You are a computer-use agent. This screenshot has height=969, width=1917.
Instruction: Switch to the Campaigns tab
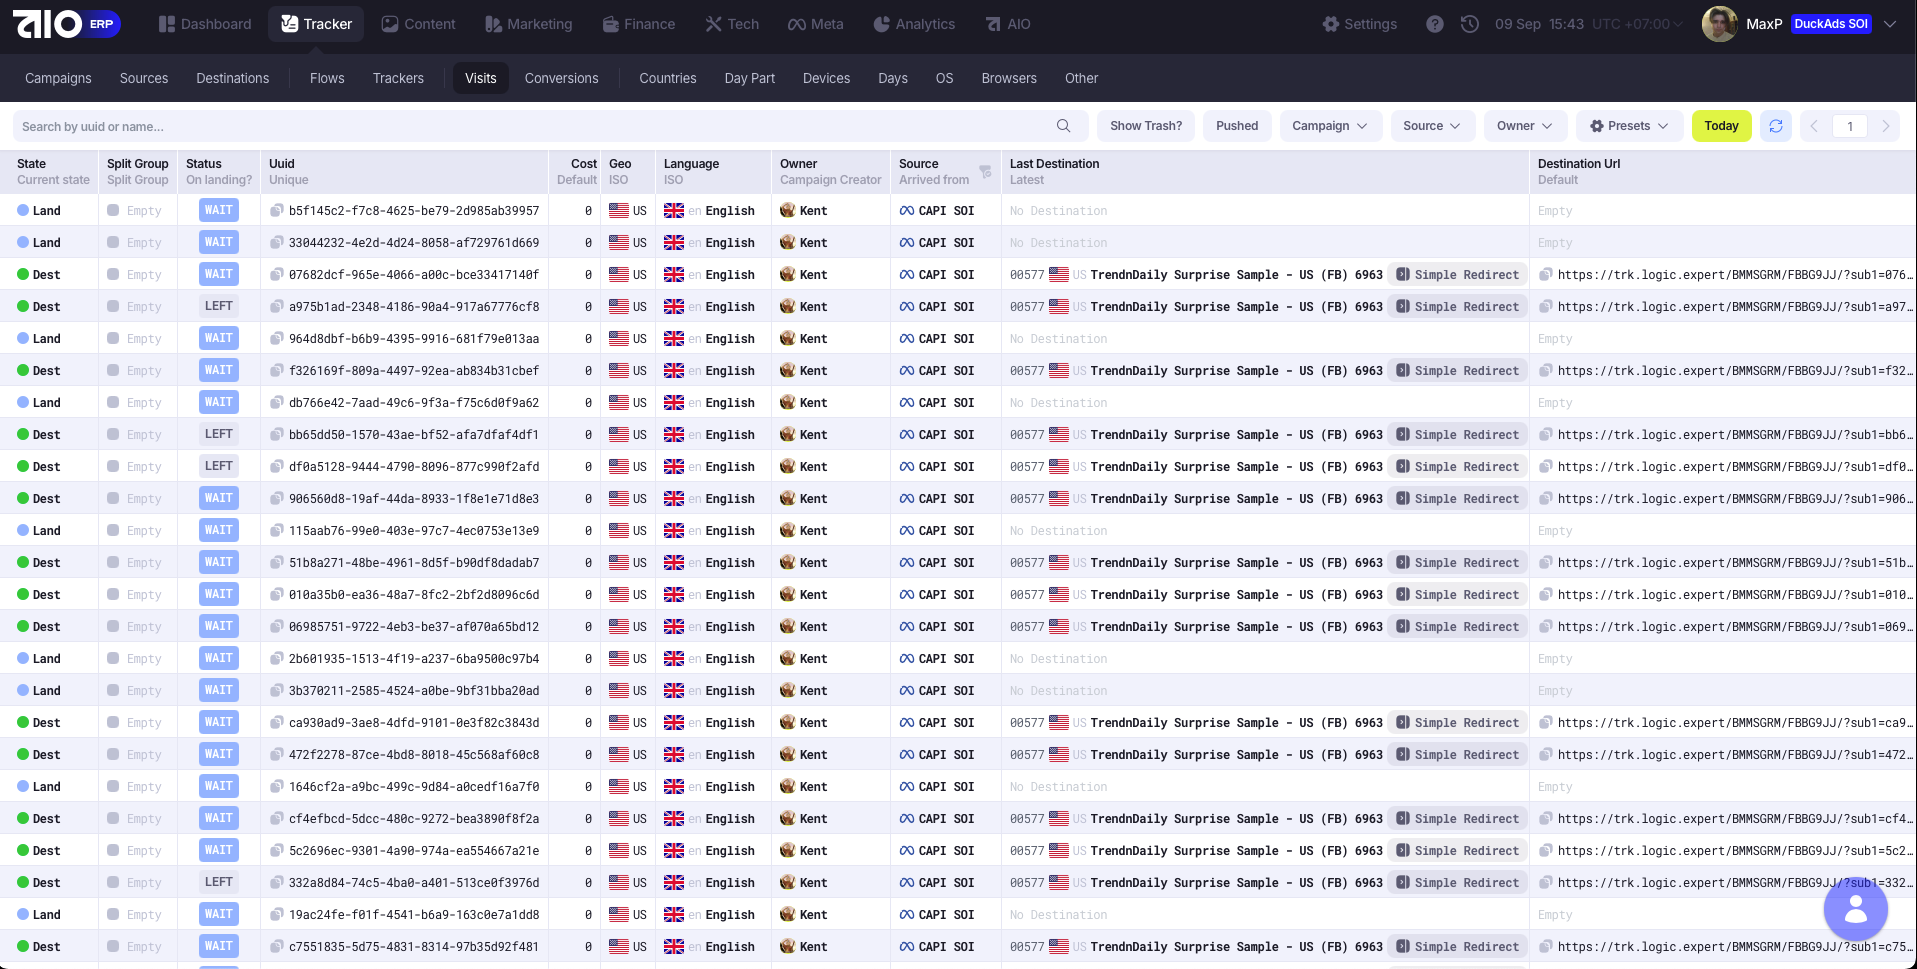[x=58, y=78]
